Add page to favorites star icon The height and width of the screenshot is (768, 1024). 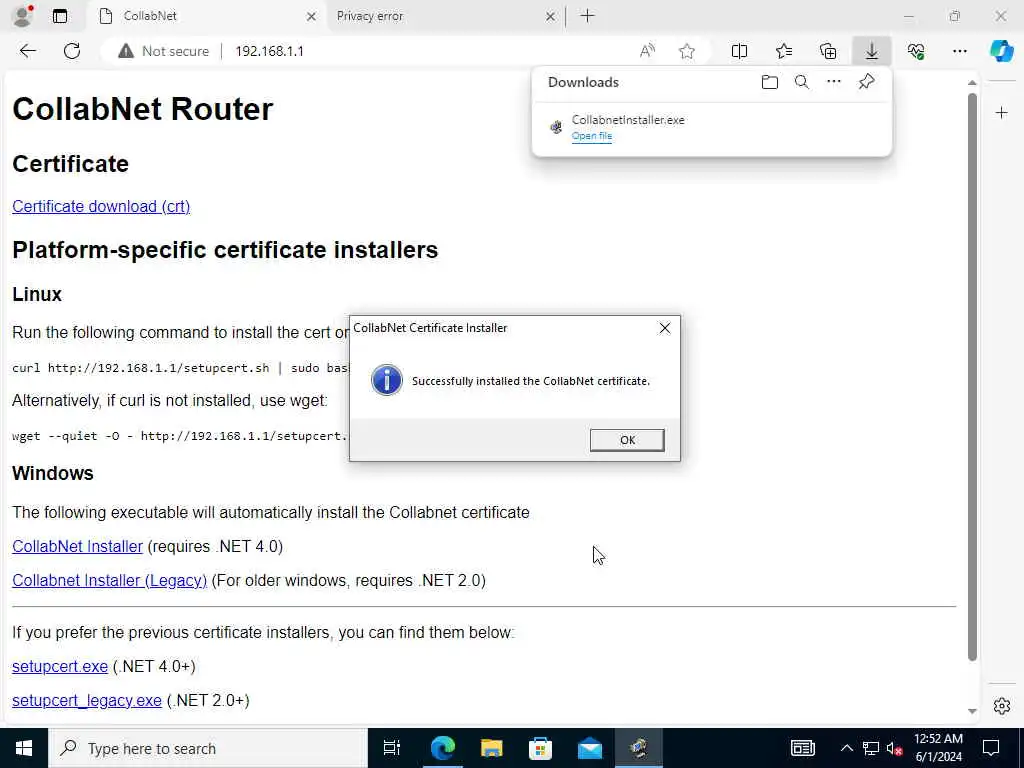click(x=686, y=51)
